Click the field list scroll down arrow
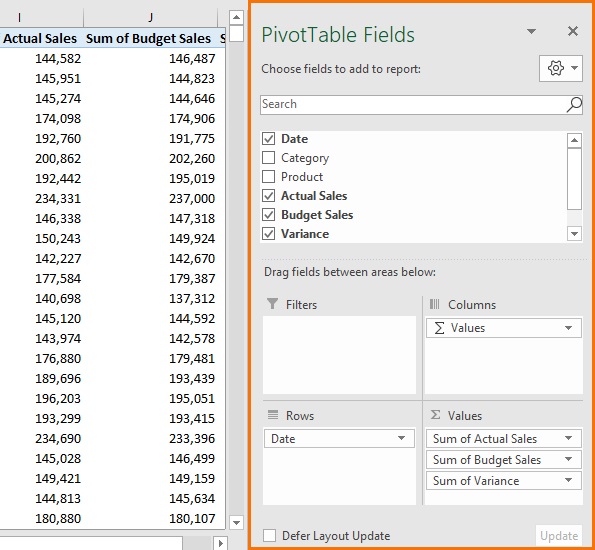This screenshot has height=550, width=595. 574,233
